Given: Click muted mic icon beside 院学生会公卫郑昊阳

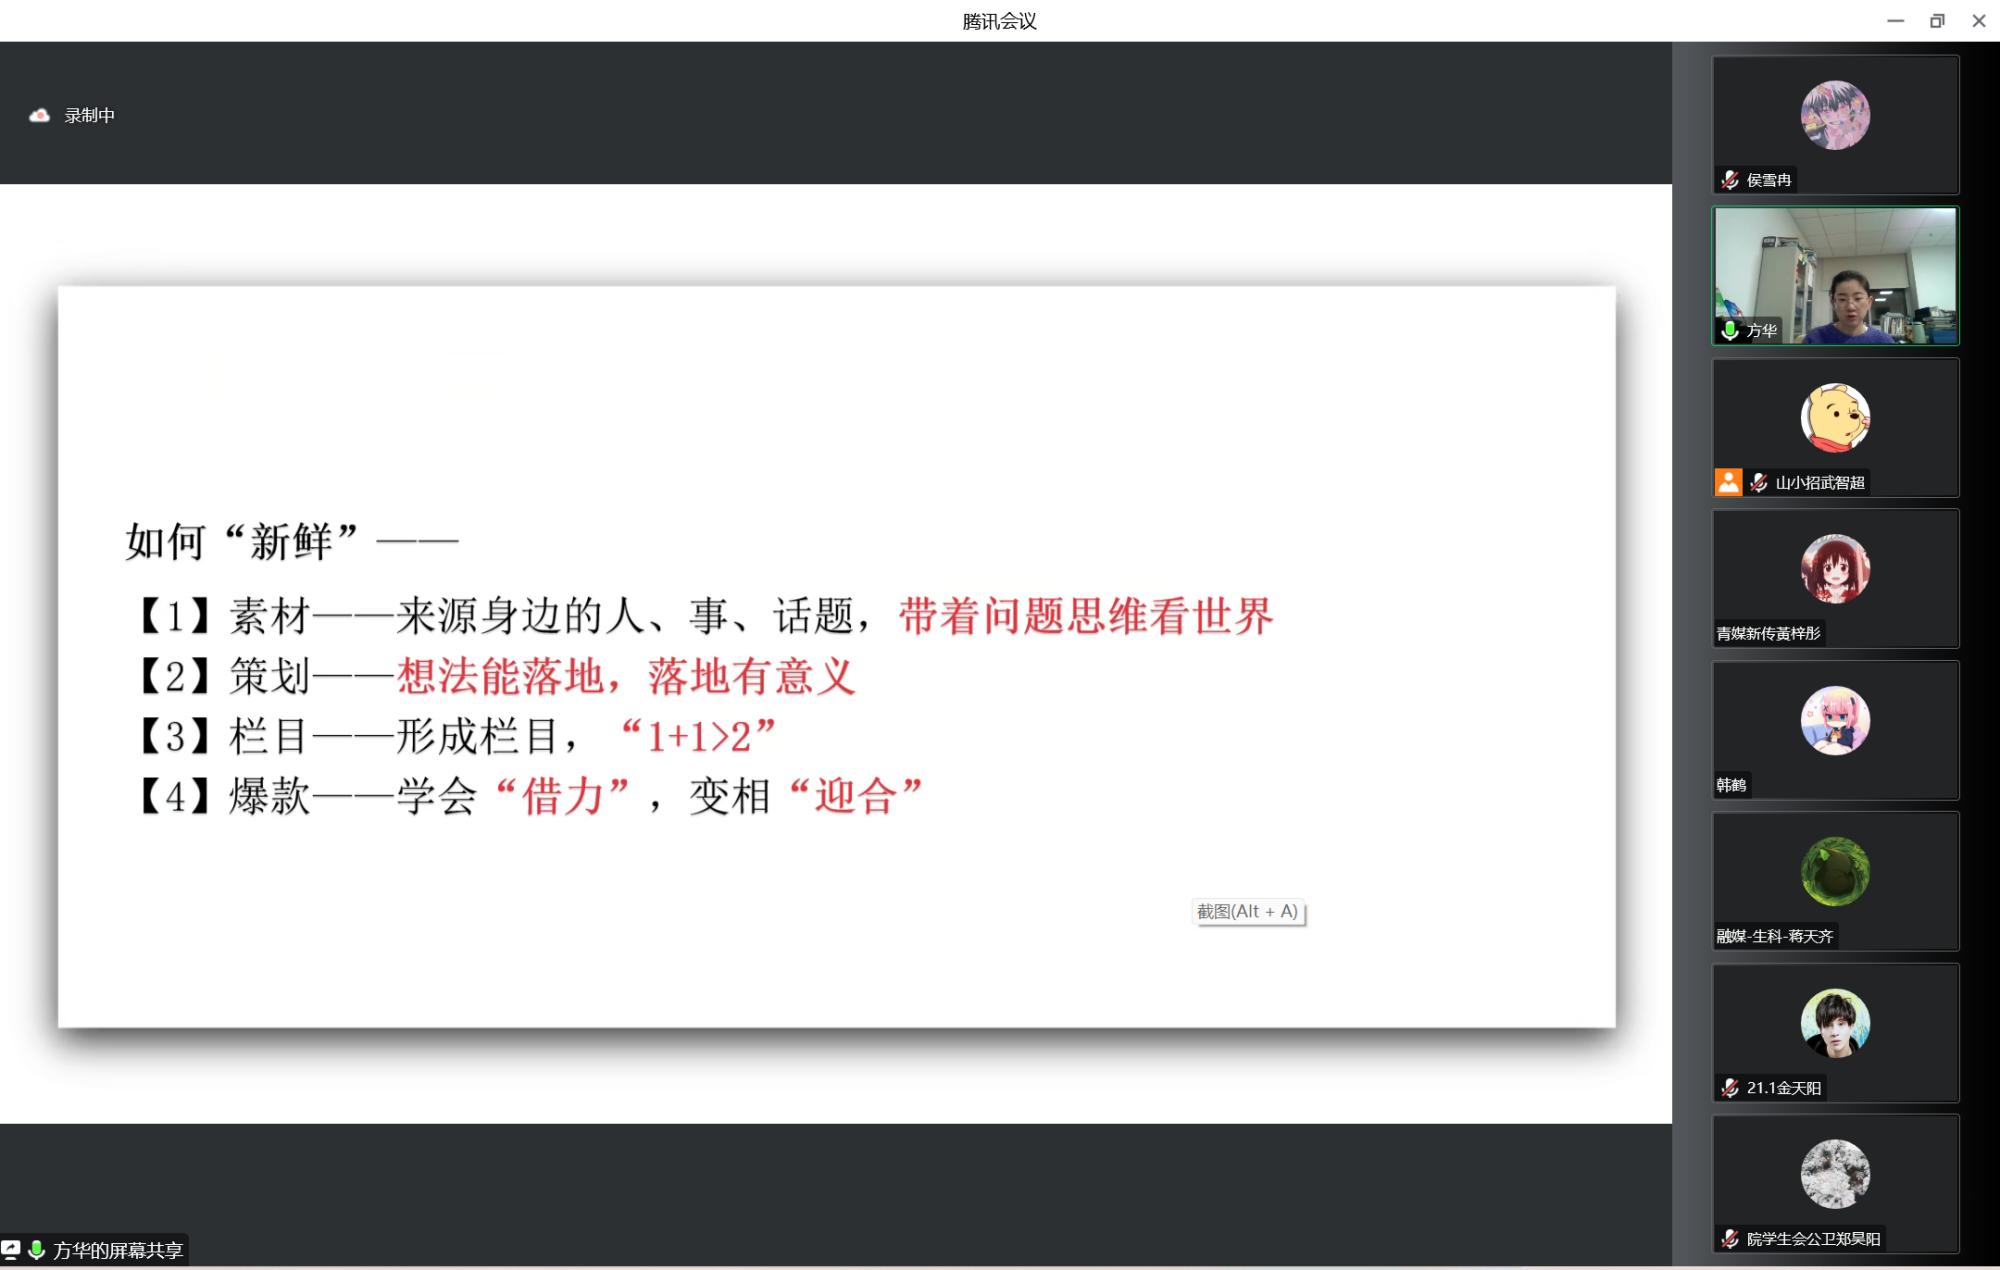Looking at the screenshot, I should tap(1730, 1238).
